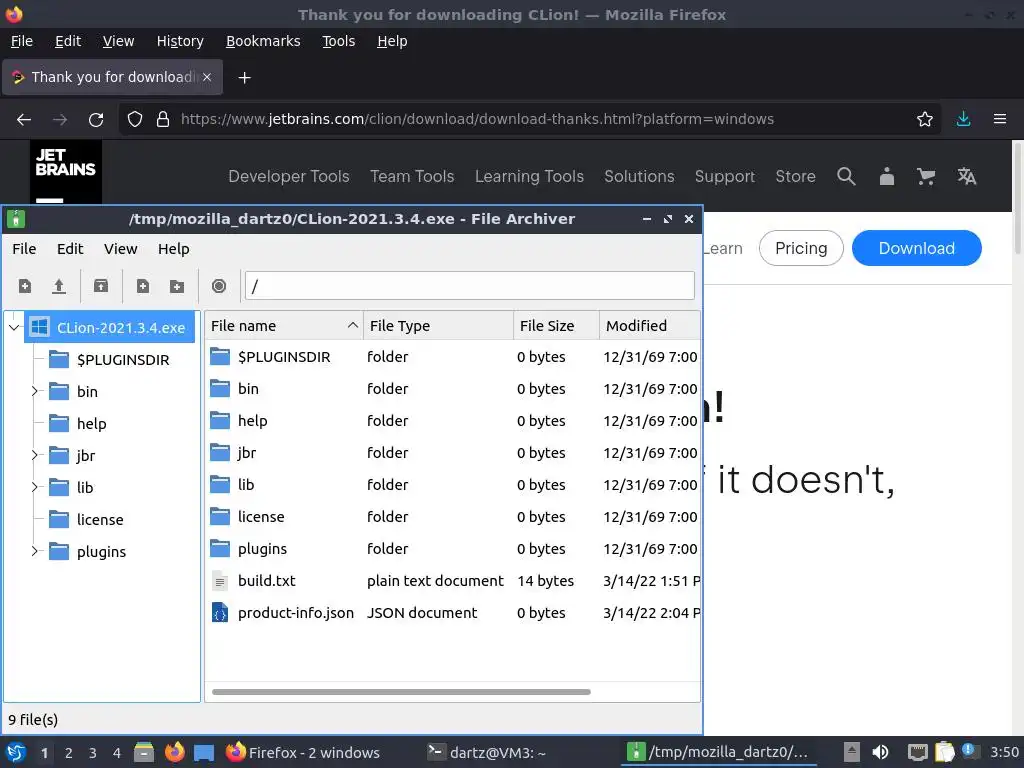Click the Firefox page vertical scrollbar
Screen dimensions: 1024x768
coord(1017,199)
